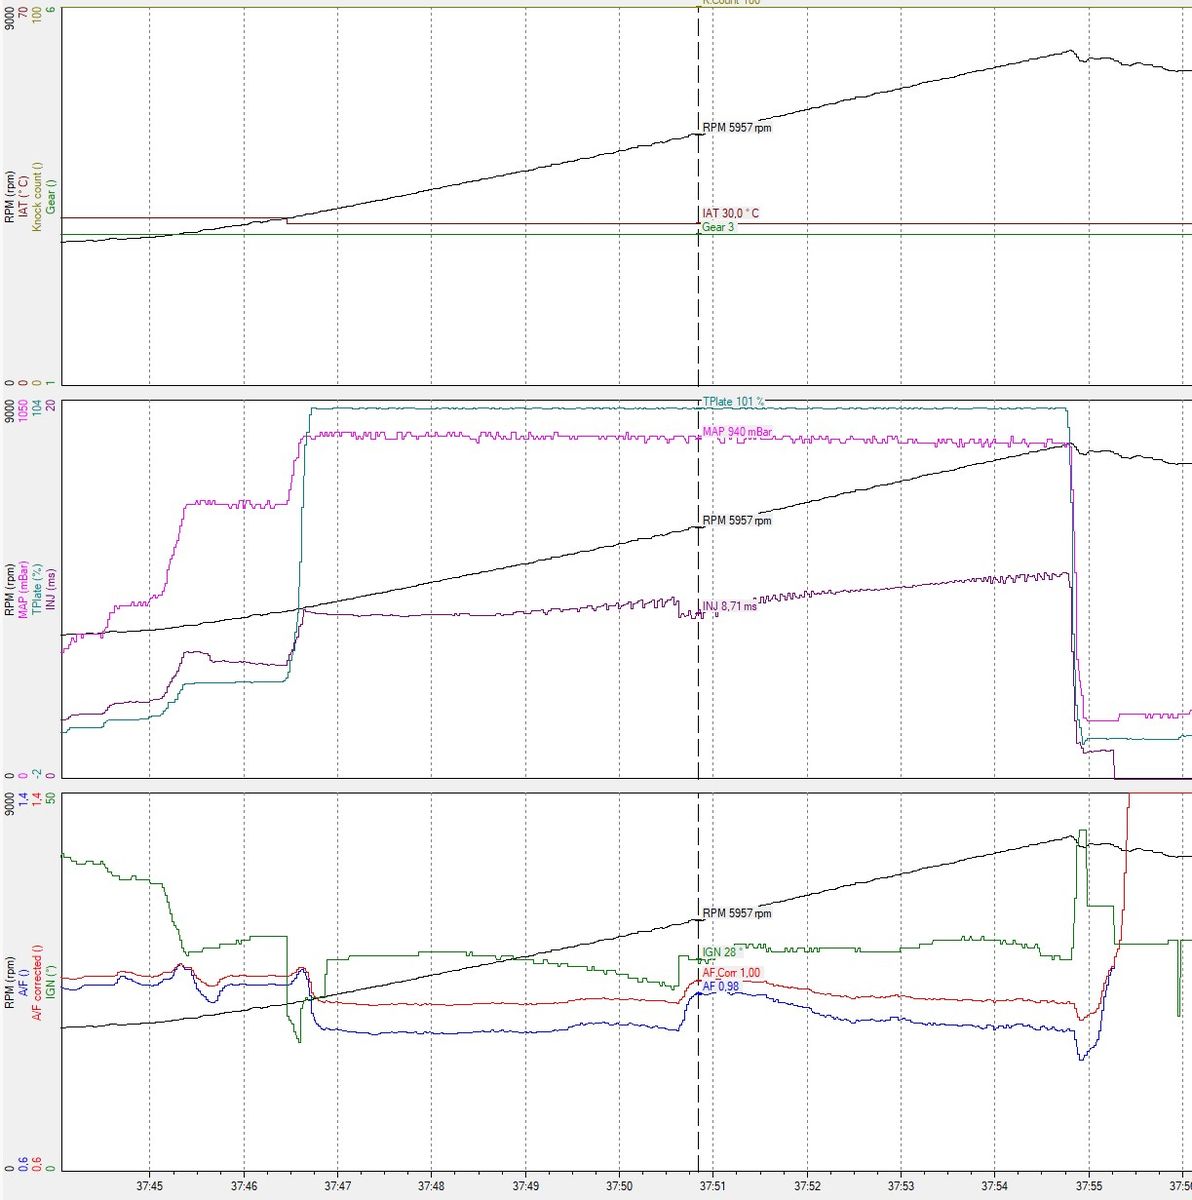Click the 37:47 time axis tick
The width and height of the screenshot is (1192, 1200).
pyautogui.click(x=337, y=1186)
